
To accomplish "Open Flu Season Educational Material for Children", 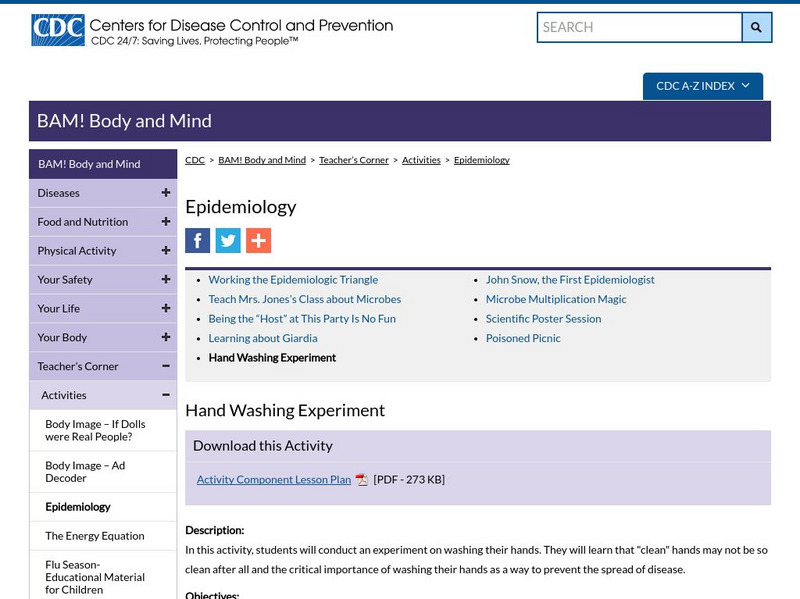I will (103, 577).
